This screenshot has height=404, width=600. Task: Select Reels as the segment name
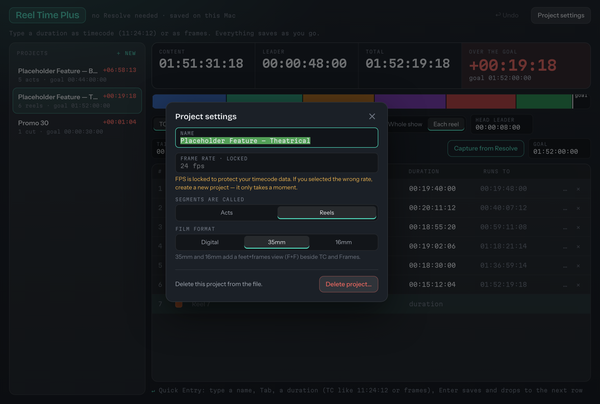tap(327, 212)
